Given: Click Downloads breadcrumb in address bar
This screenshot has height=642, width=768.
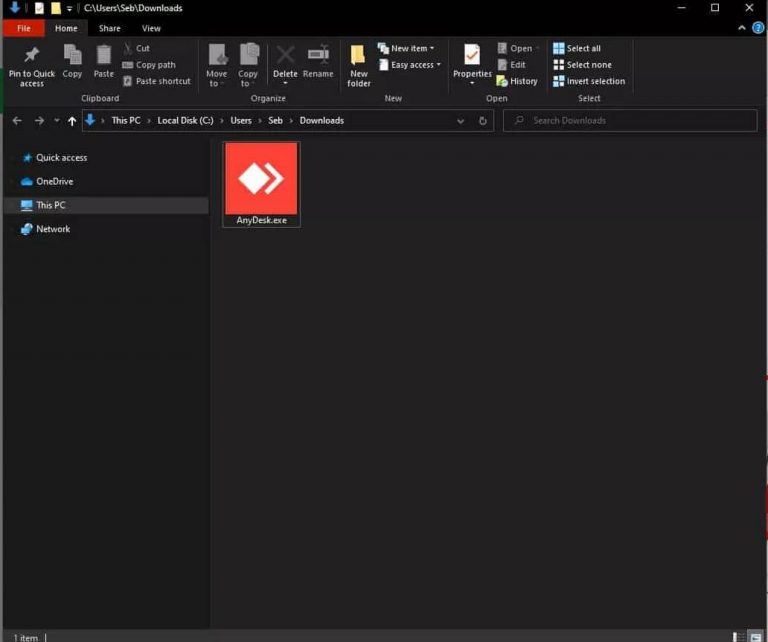Looking at the screenshot, I should [x=322, y=120].
